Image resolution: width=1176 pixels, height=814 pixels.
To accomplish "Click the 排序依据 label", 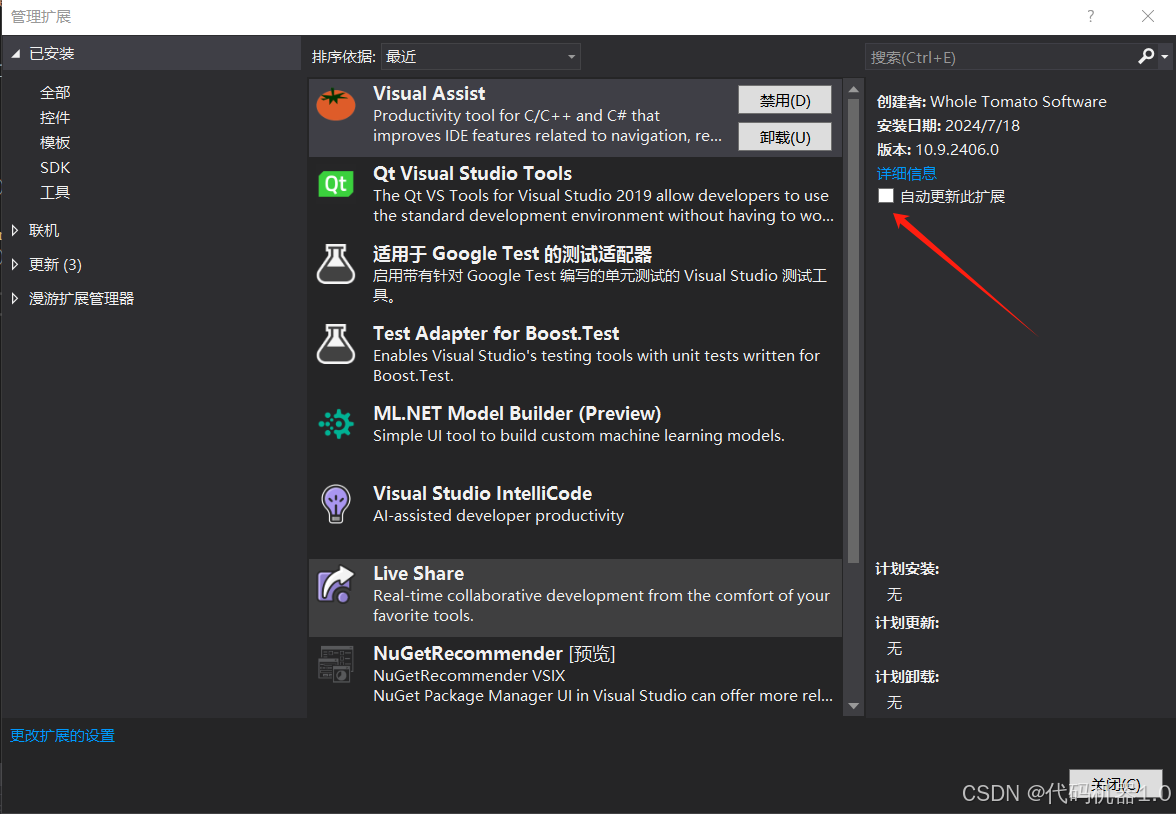I will coord(344,57).
